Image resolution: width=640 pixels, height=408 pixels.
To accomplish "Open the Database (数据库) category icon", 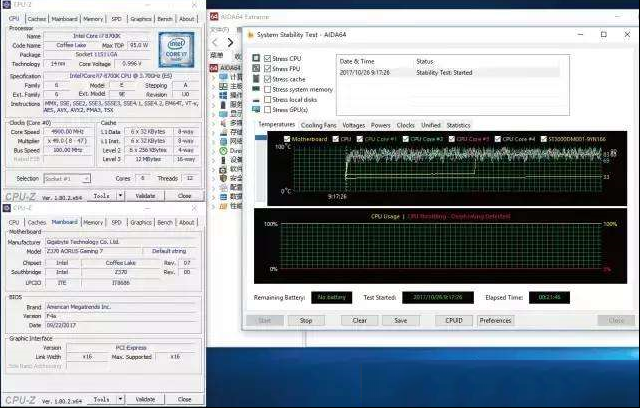I will pos(223,197).
